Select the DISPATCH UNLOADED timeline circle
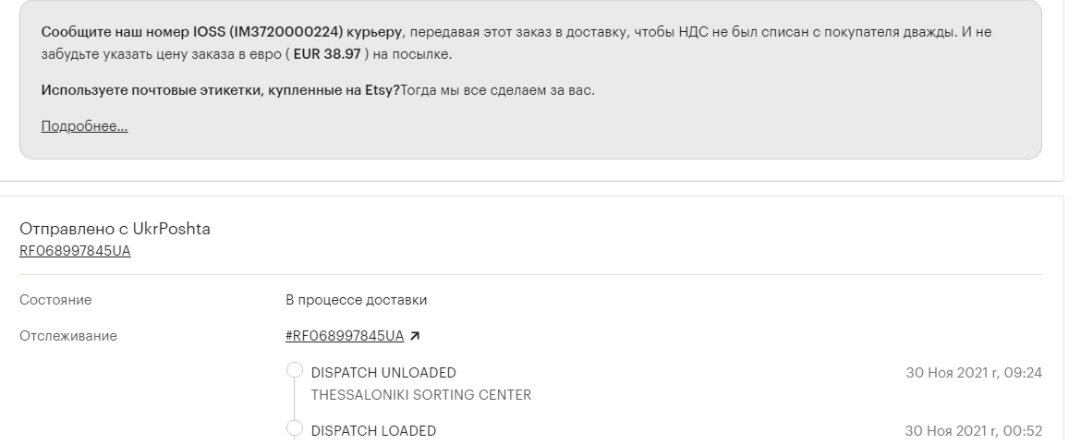Image resolution: width=1080 pixels, height=440 pixels. click(294, 370)
